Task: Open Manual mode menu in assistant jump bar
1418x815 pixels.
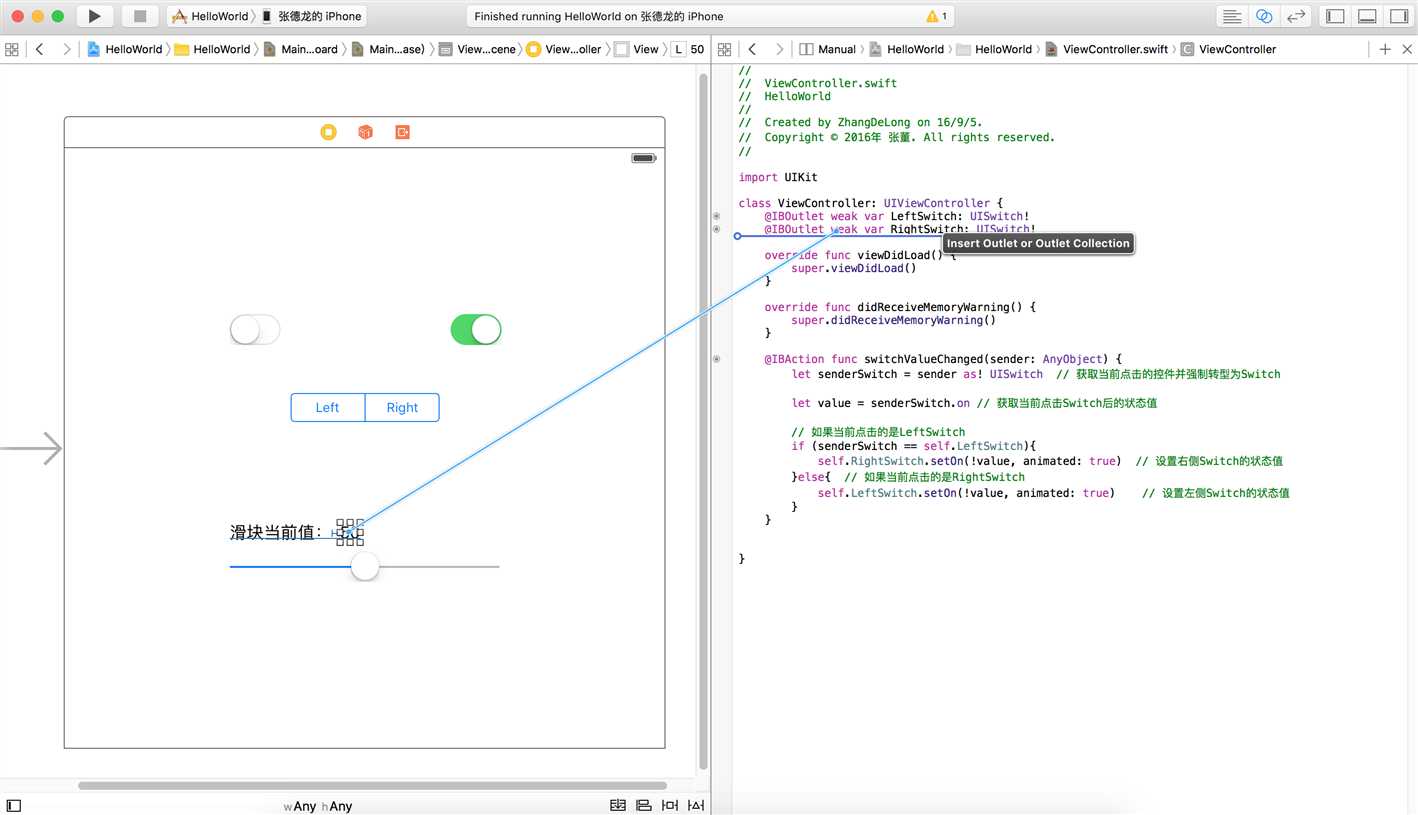Action: tap(828, 49)
